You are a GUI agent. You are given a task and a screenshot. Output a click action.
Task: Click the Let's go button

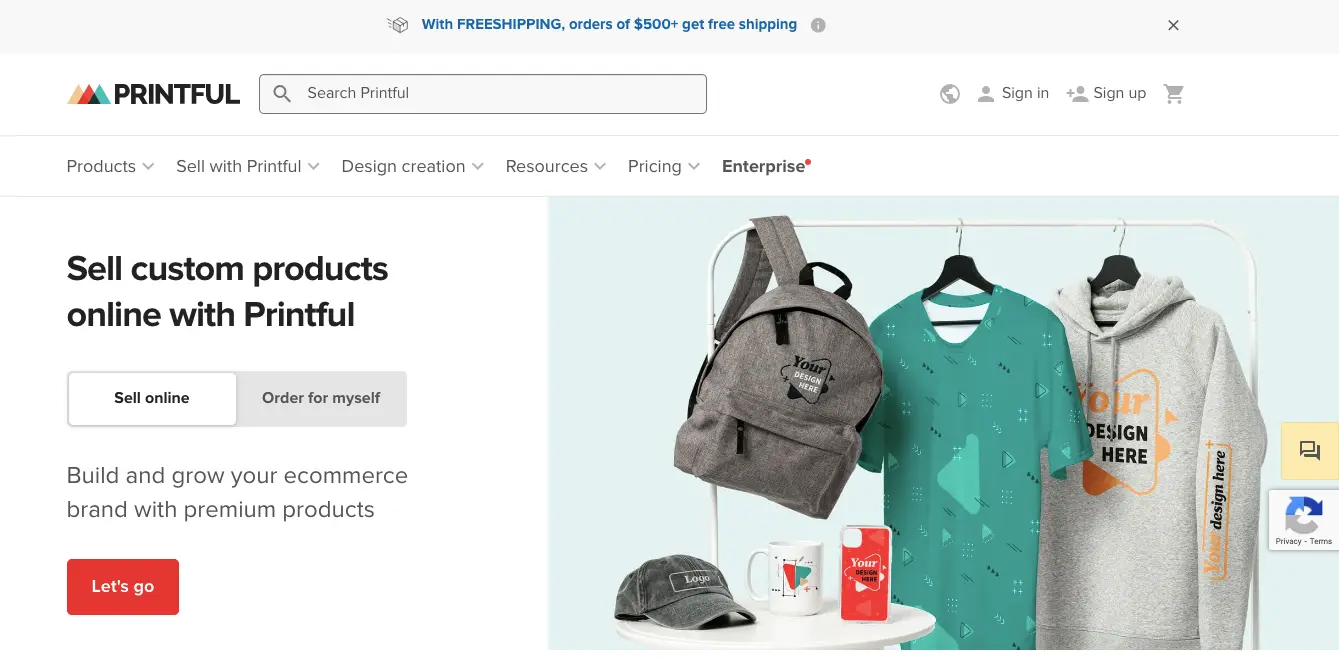coord(122,587)
